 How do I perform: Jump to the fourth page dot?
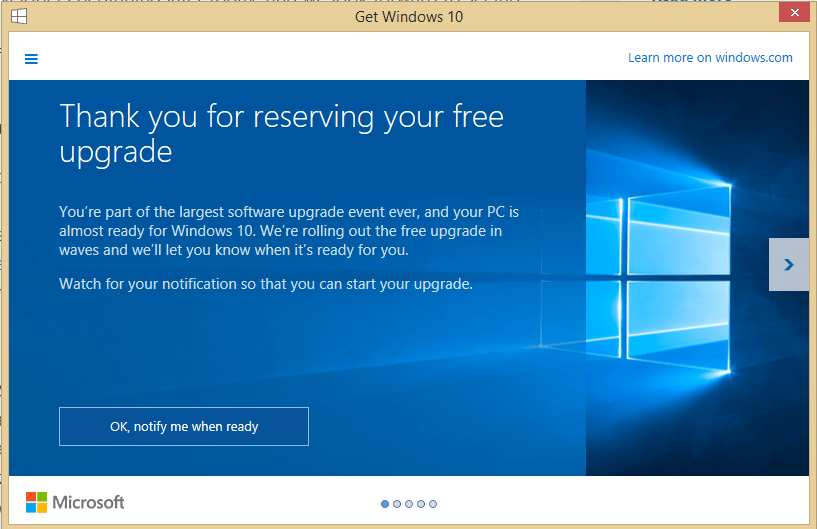(x=421, y=504)
